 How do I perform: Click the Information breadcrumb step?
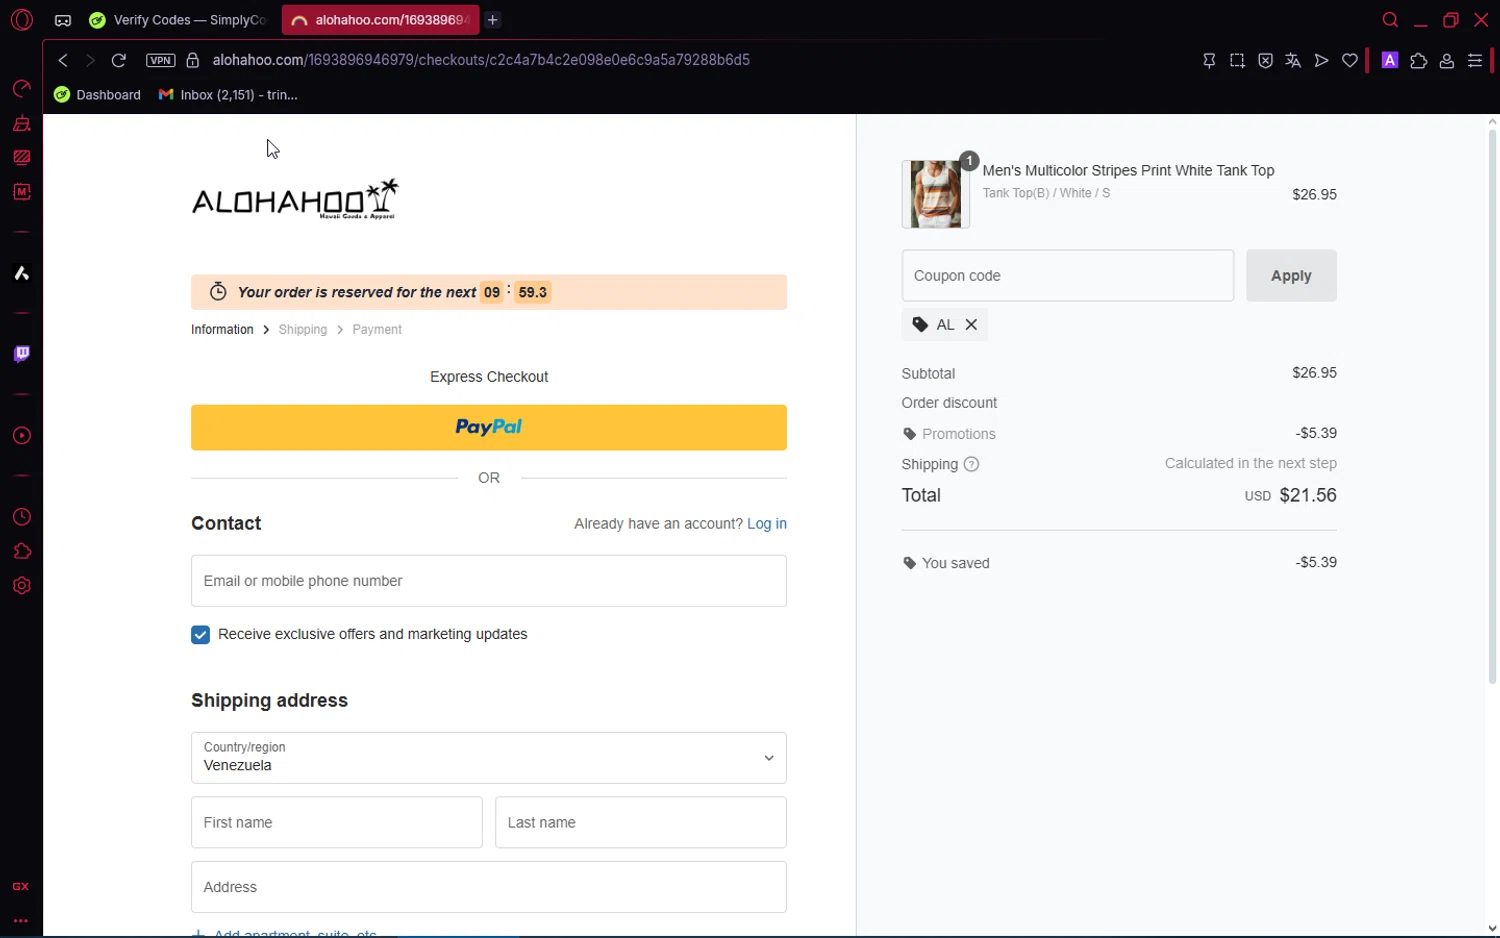click(222, 329)
